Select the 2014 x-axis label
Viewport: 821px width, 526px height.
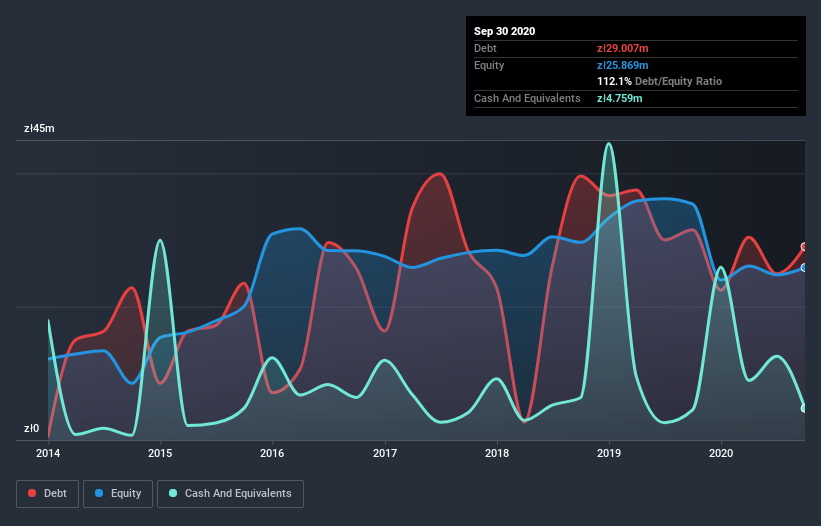coord(48,453)
